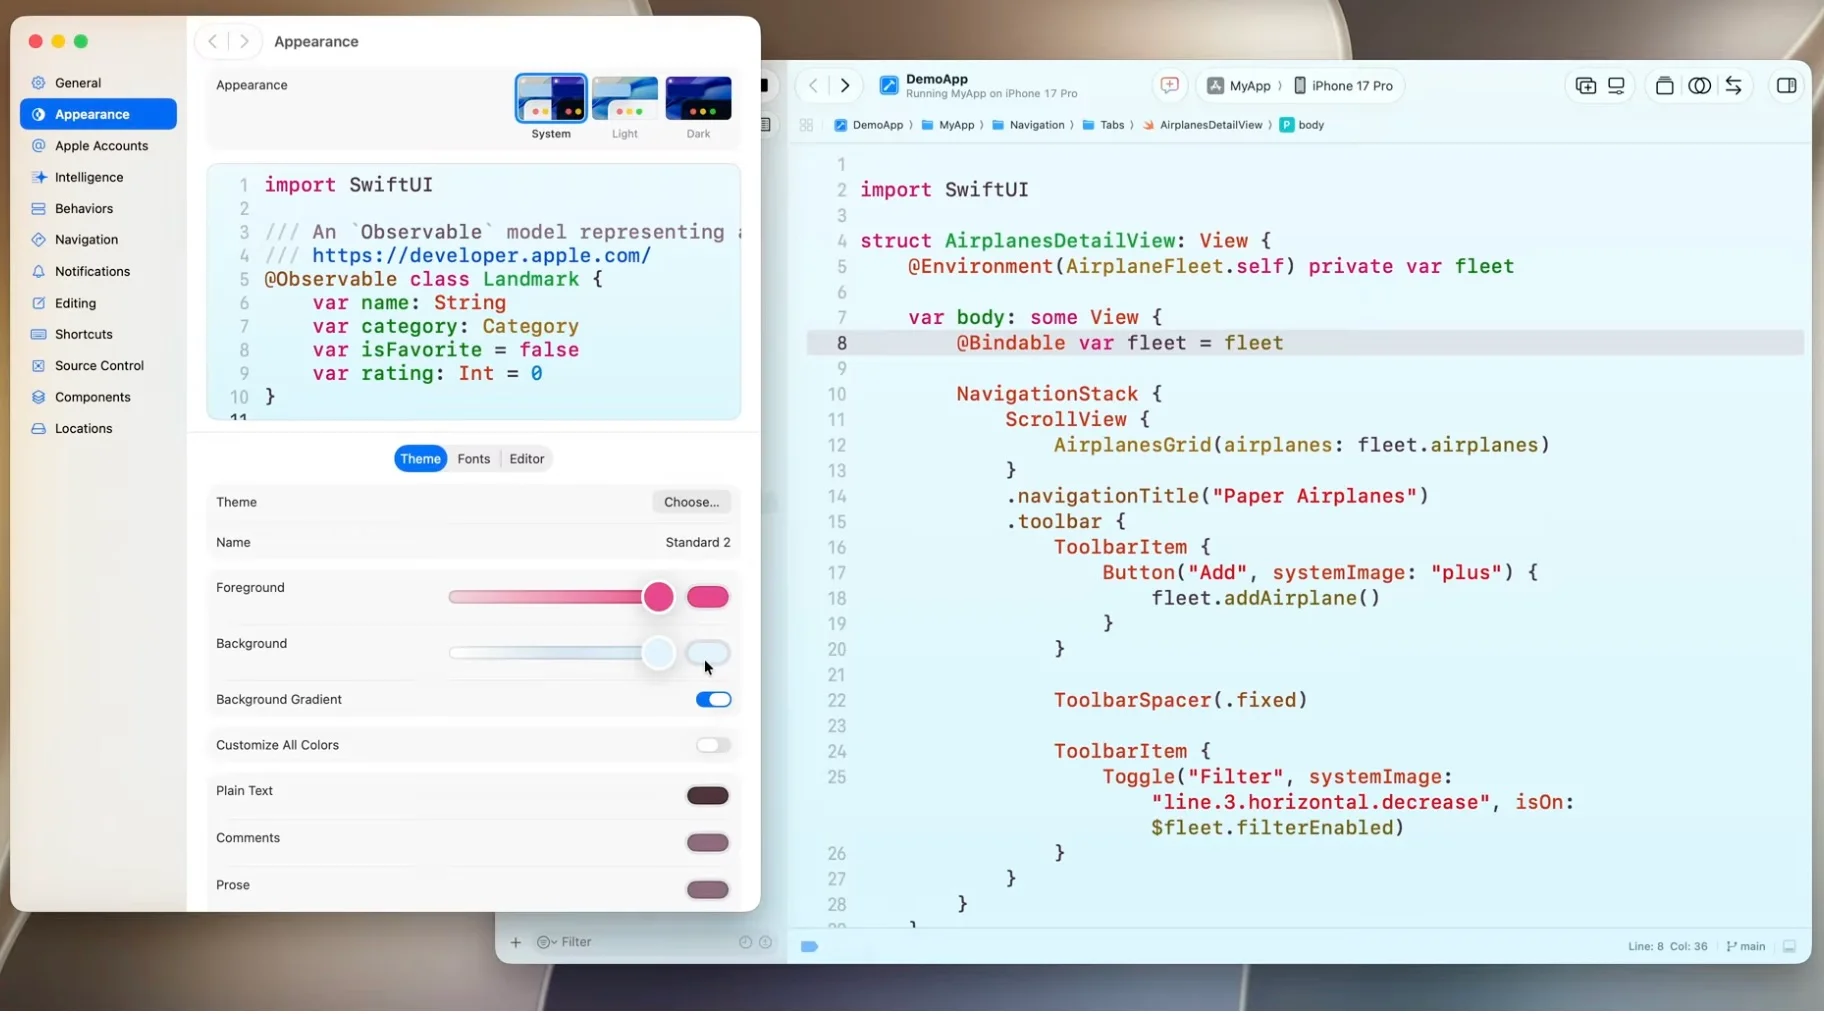Open the Plain Text color well
Screen dimensions: 1824x1014
coord(708,797)
